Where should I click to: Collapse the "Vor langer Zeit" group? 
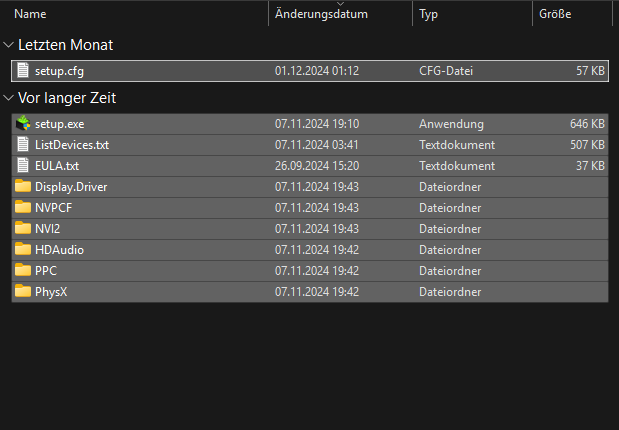pyautogui.click(x=9, y=98)
